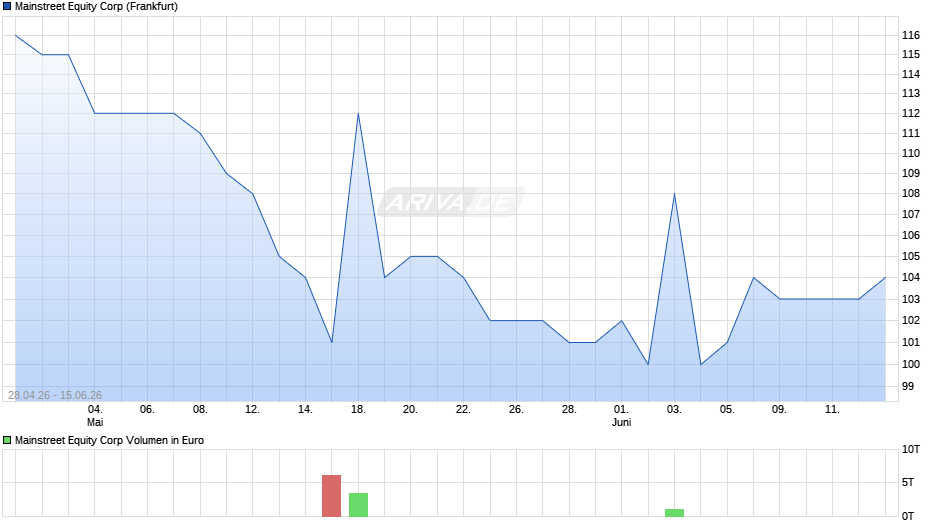This screenshot has width=940, height=526.
Task: Click the price axis label 100
Action: [911, 365]
